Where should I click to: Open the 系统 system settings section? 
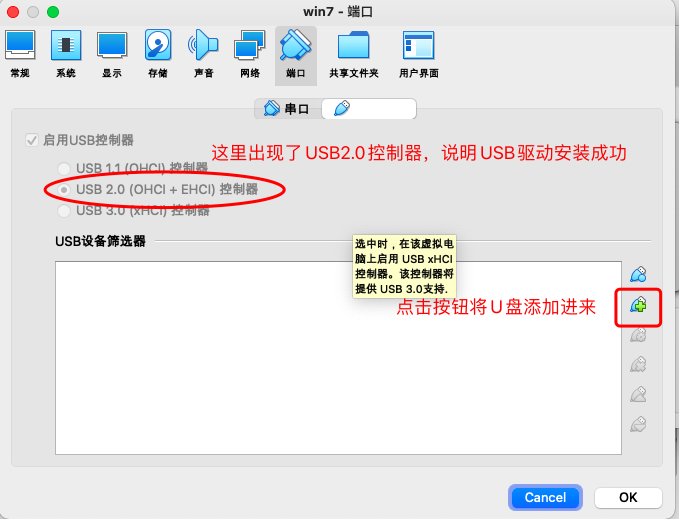[x=66, y=55]
